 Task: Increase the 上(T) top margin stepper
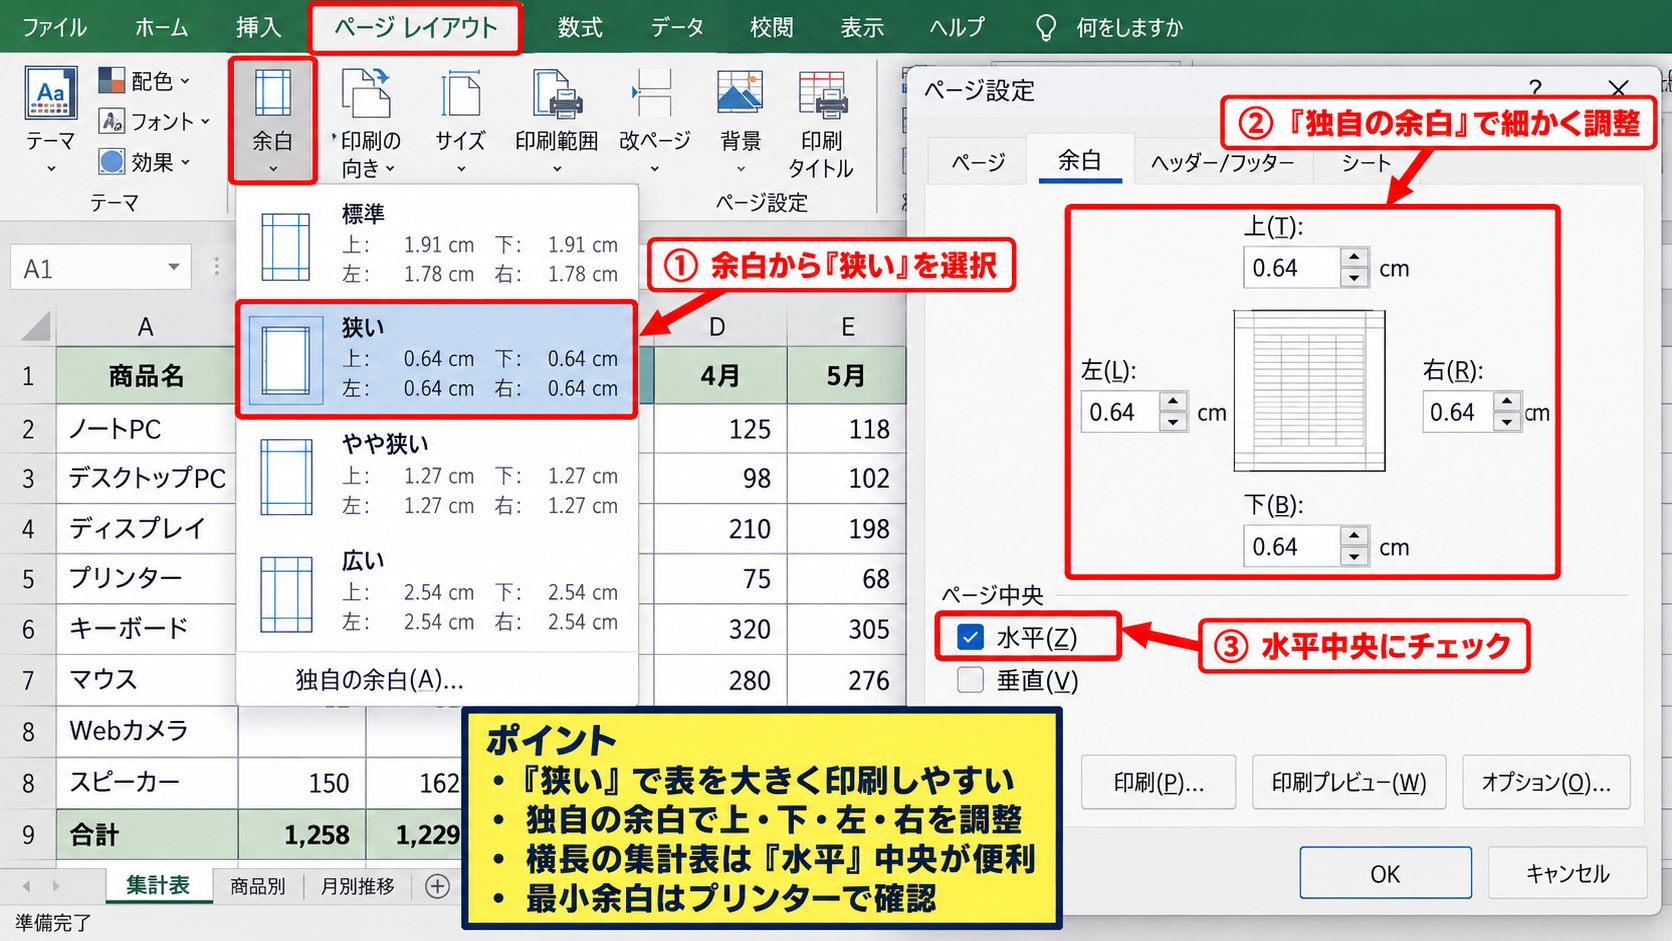click(1354, 258)
